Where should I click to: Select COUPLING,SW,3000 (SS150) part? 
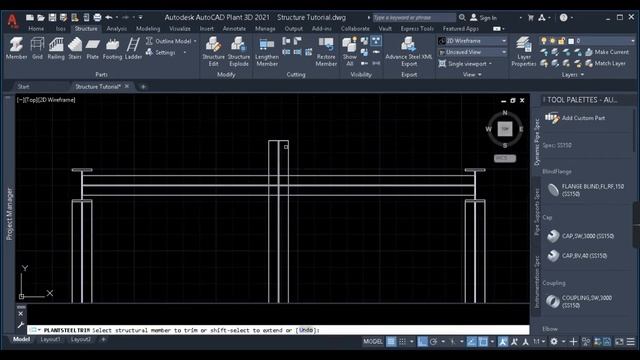580,301
